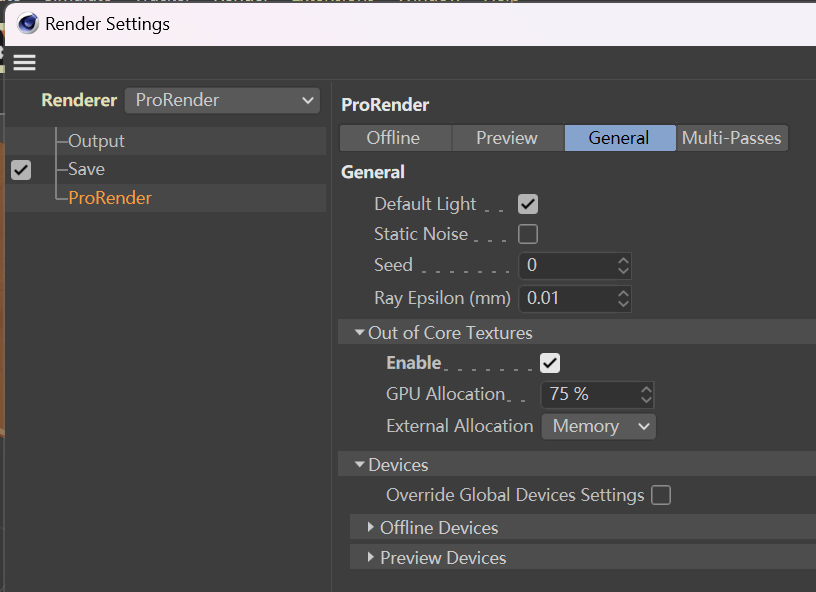
Task: Select ProRender in the settings tree
Action: click(110, 198)
